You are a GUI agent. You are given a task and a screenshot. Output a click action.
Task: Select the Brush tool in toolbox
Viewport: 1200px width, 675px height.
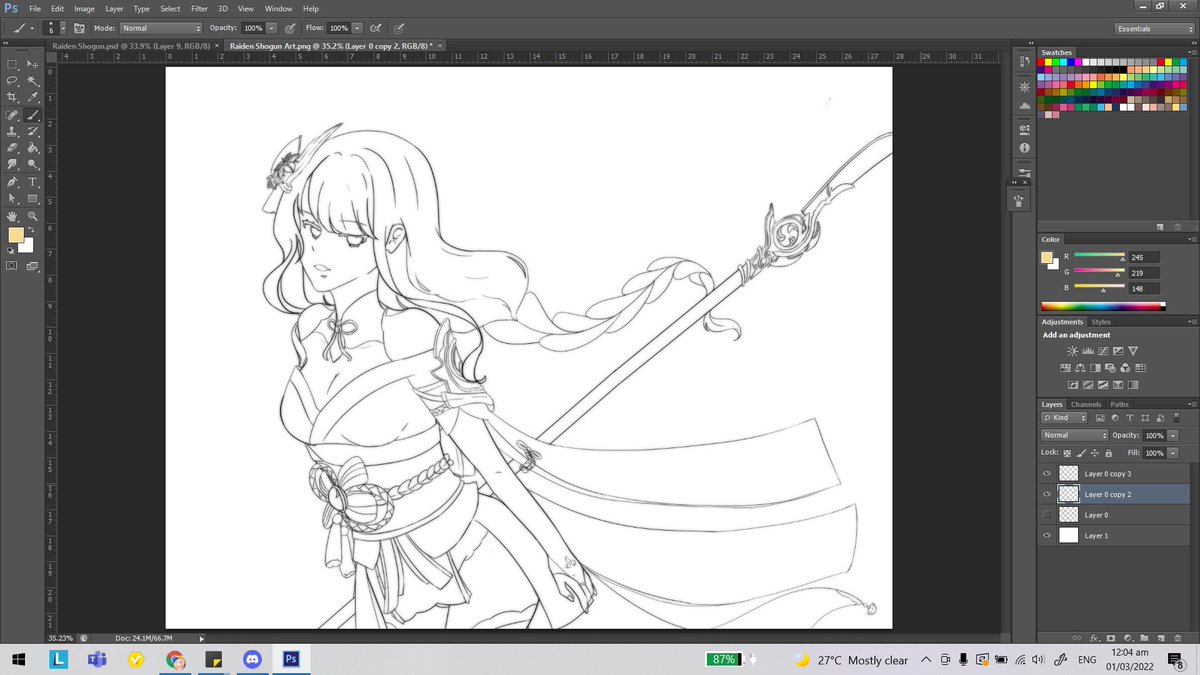coord(32,115)
